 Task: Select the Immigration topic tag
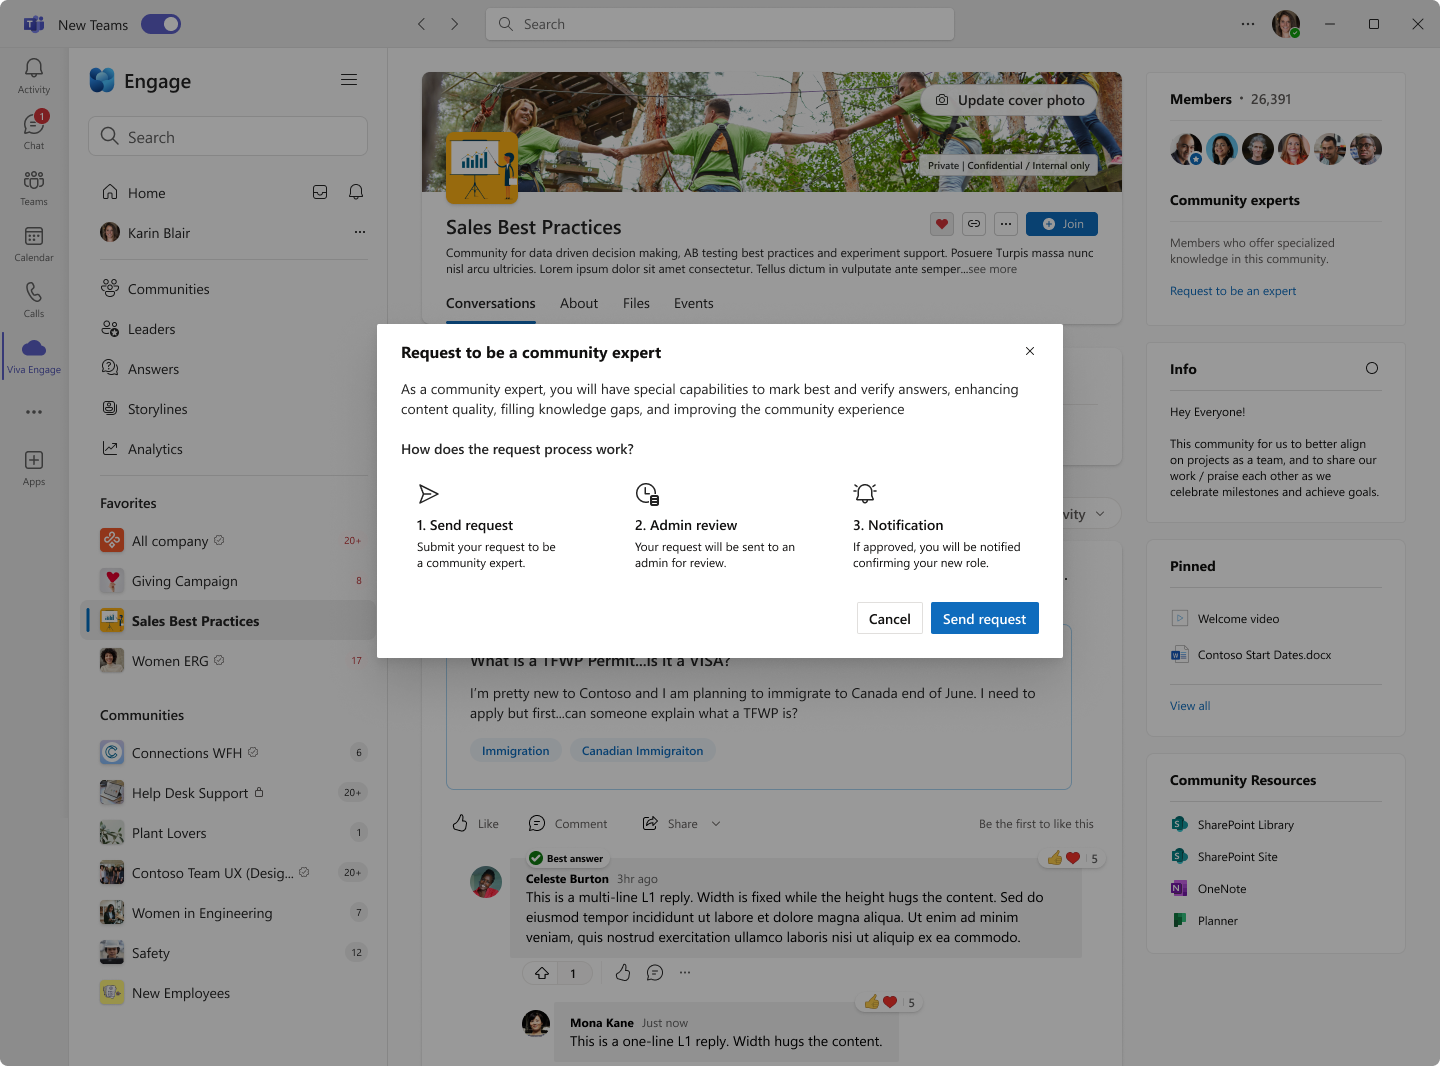coord(516,751)
